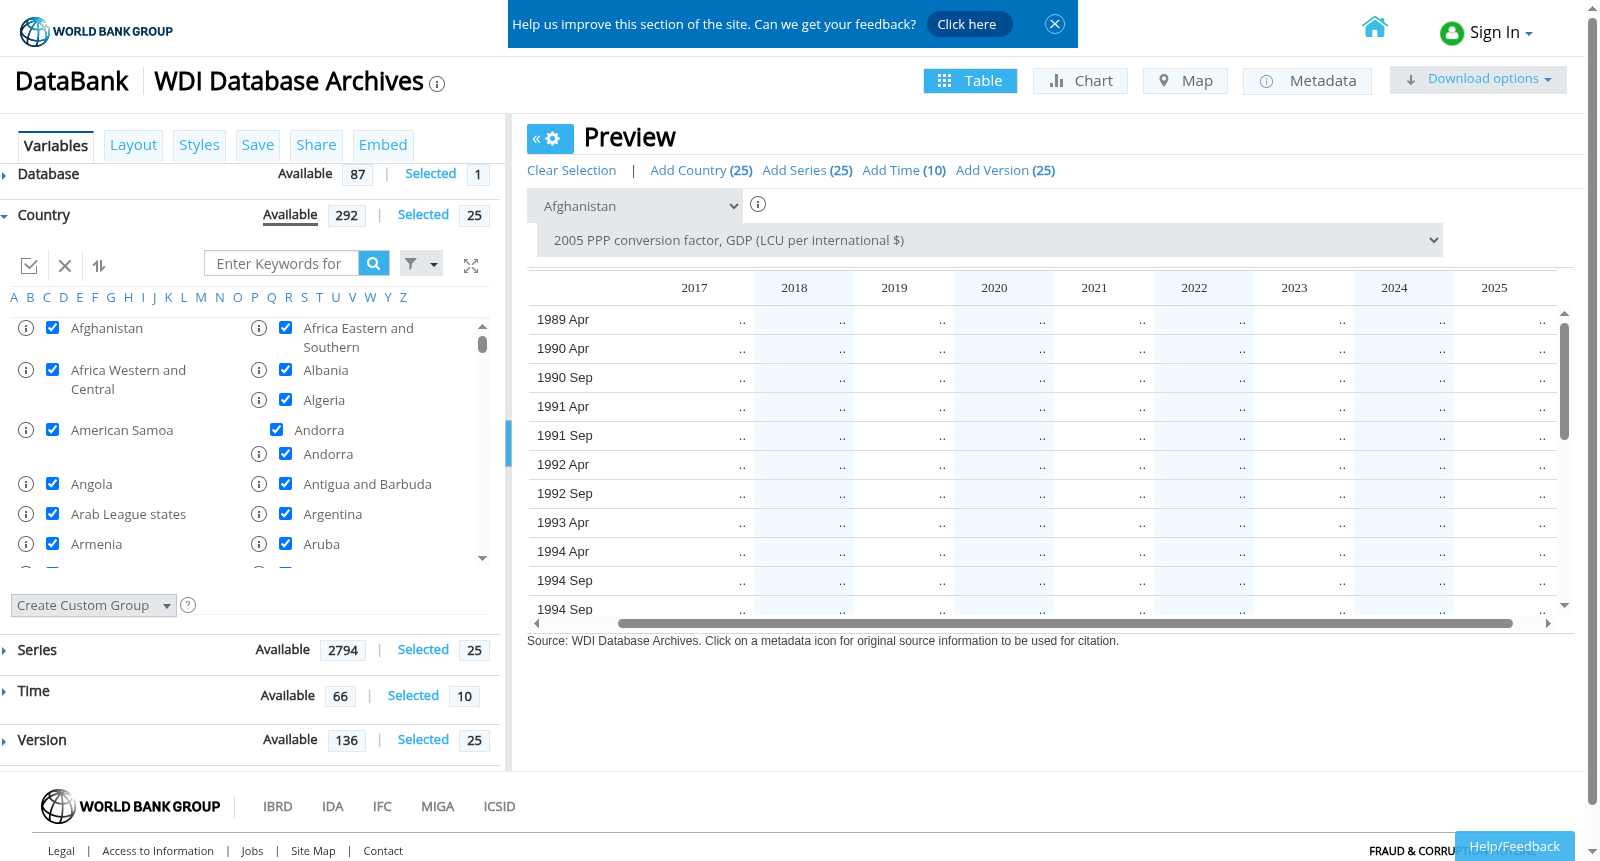Click the country list vertical scrollbar
1600x861 pixels.
click(x=482, y=344)
